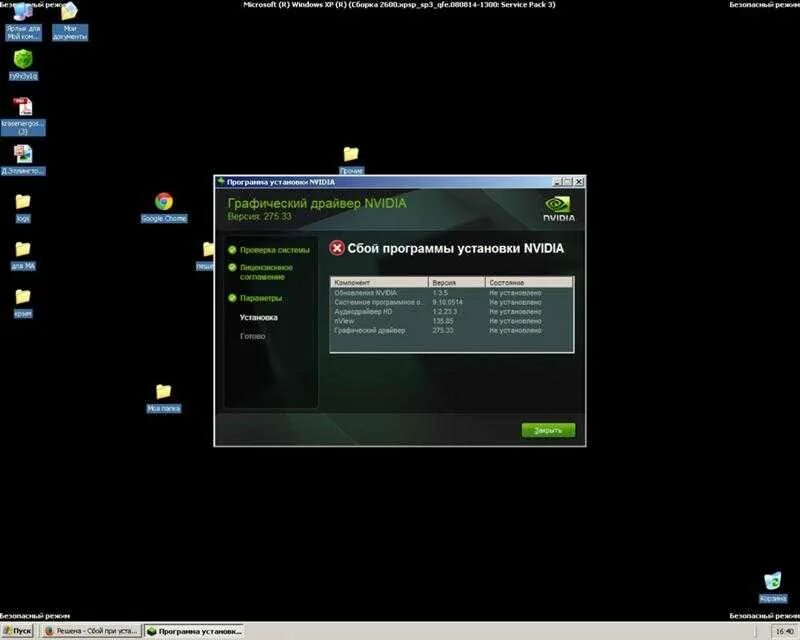The height and width of the screenshot is (640, 800).
Task: Click green checkmark next to Проверка системы
Action: tap(232, 250)
